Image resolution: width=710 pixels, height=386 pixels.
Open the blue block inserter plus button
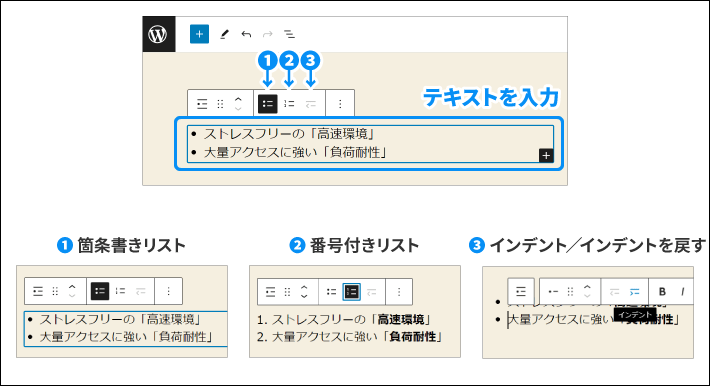coord(199,34)
